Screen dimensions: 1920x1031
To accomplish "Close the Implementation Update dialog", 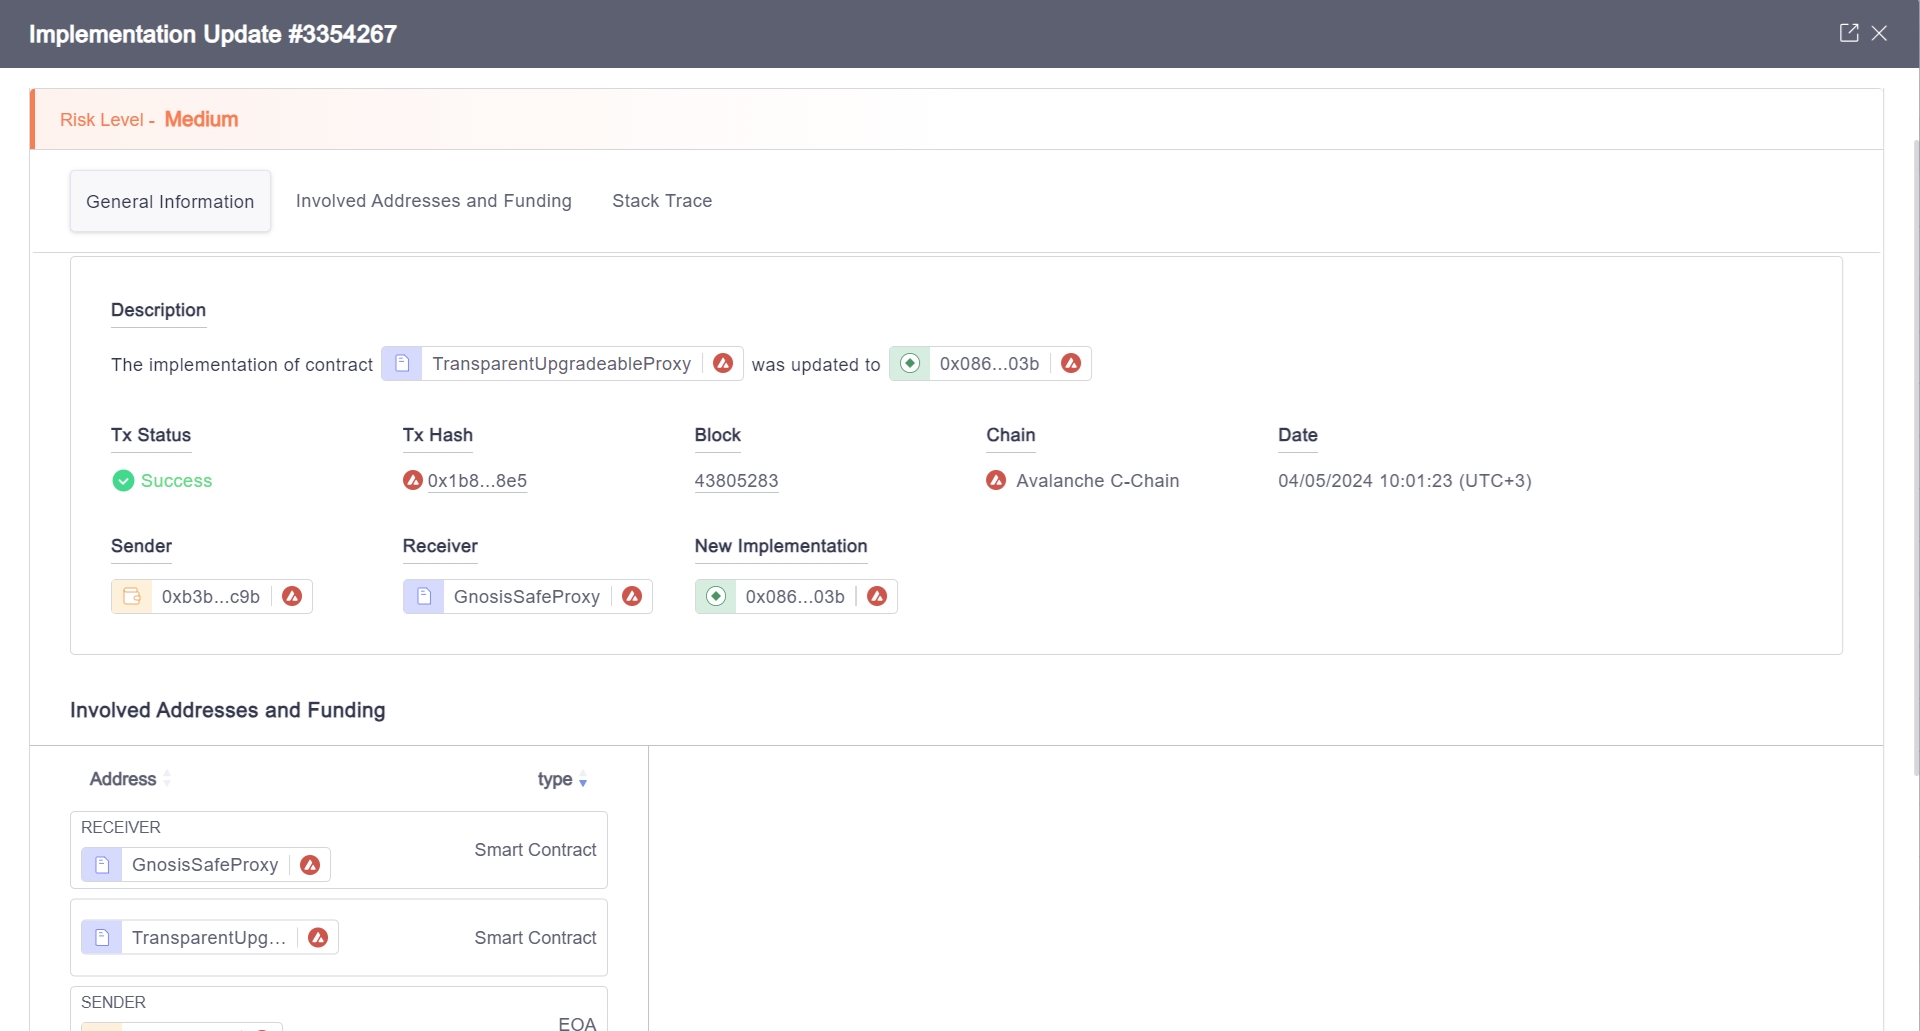I will tap(1879, 33).
